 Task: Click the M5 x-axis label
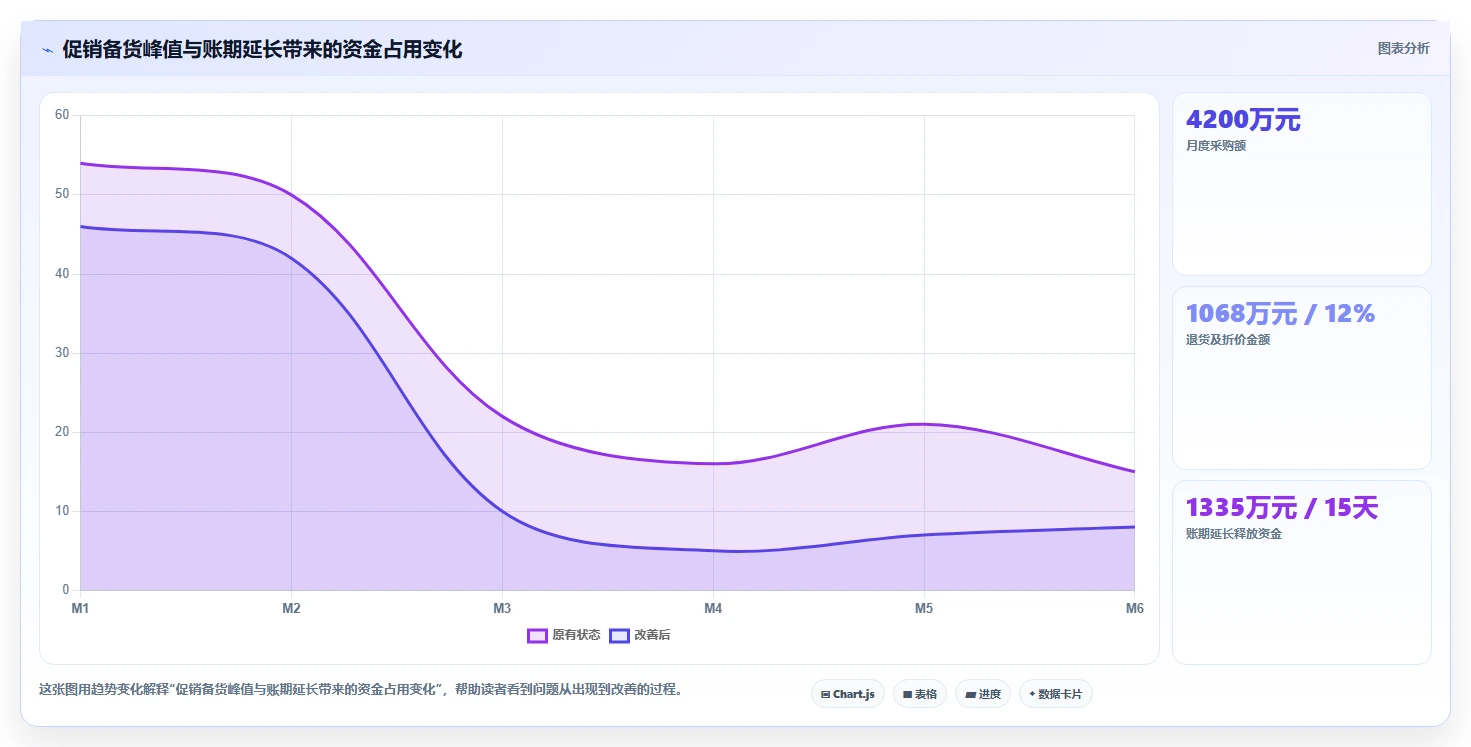[924, 608]
